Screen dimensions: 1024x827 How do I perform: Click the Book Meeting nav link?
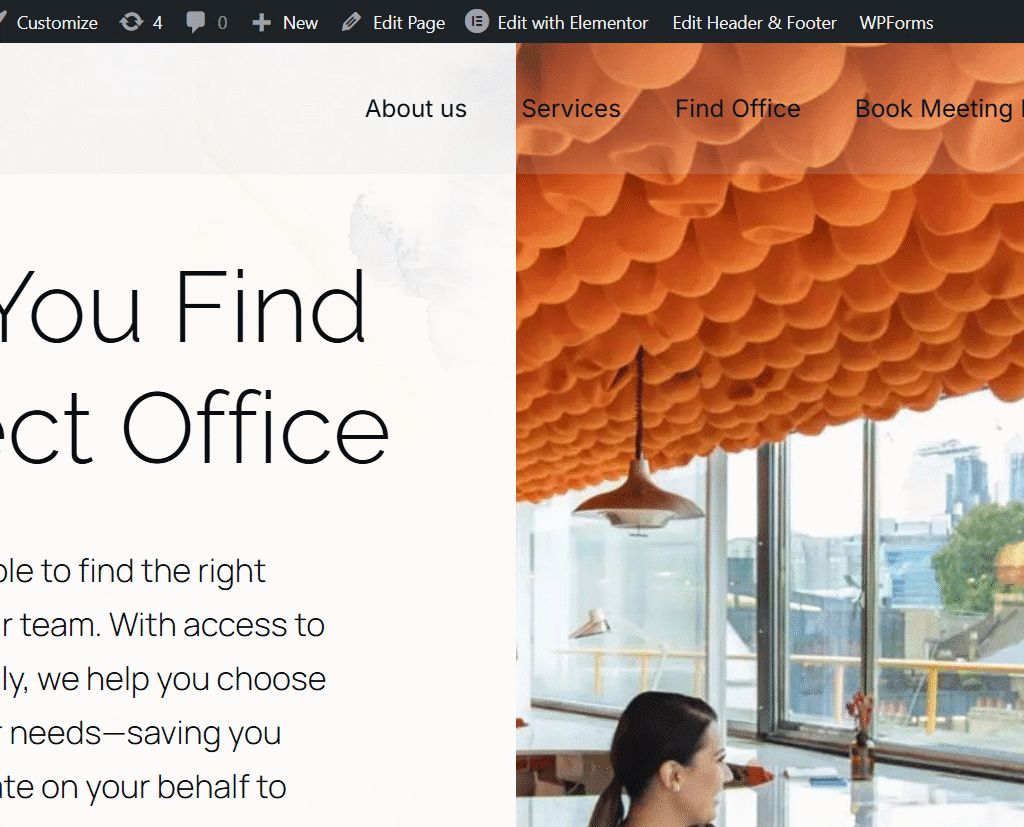938,108
